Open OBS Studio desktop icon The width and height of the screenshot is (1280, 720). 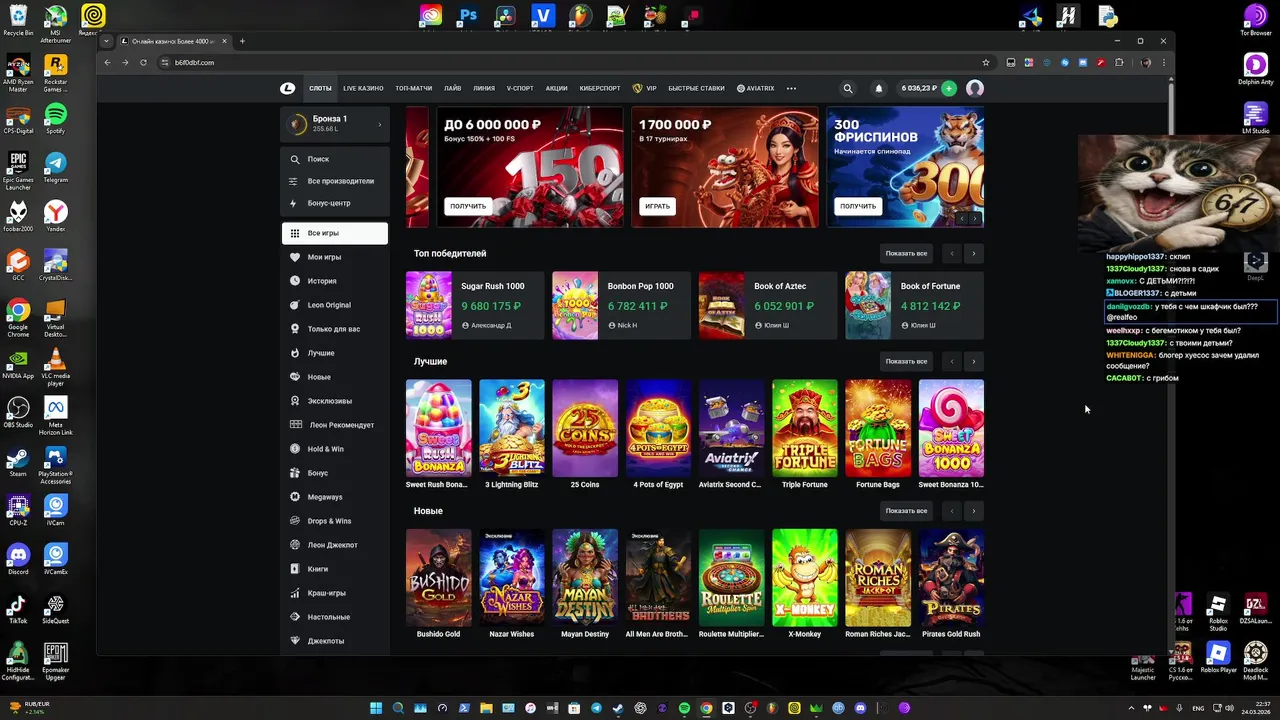[x=18, y=411]
